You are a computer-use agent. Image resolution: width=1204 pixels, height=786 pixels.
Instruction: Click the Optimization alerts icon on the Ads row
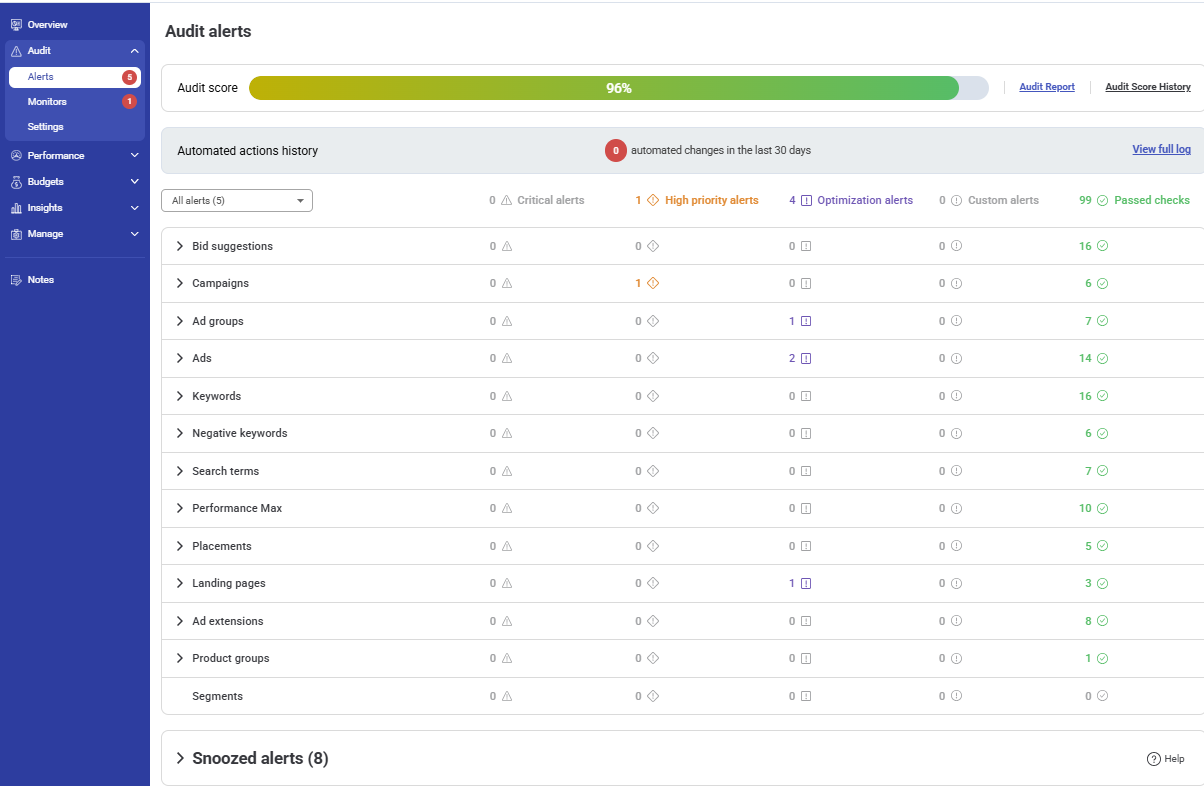[x=807, y=357]
